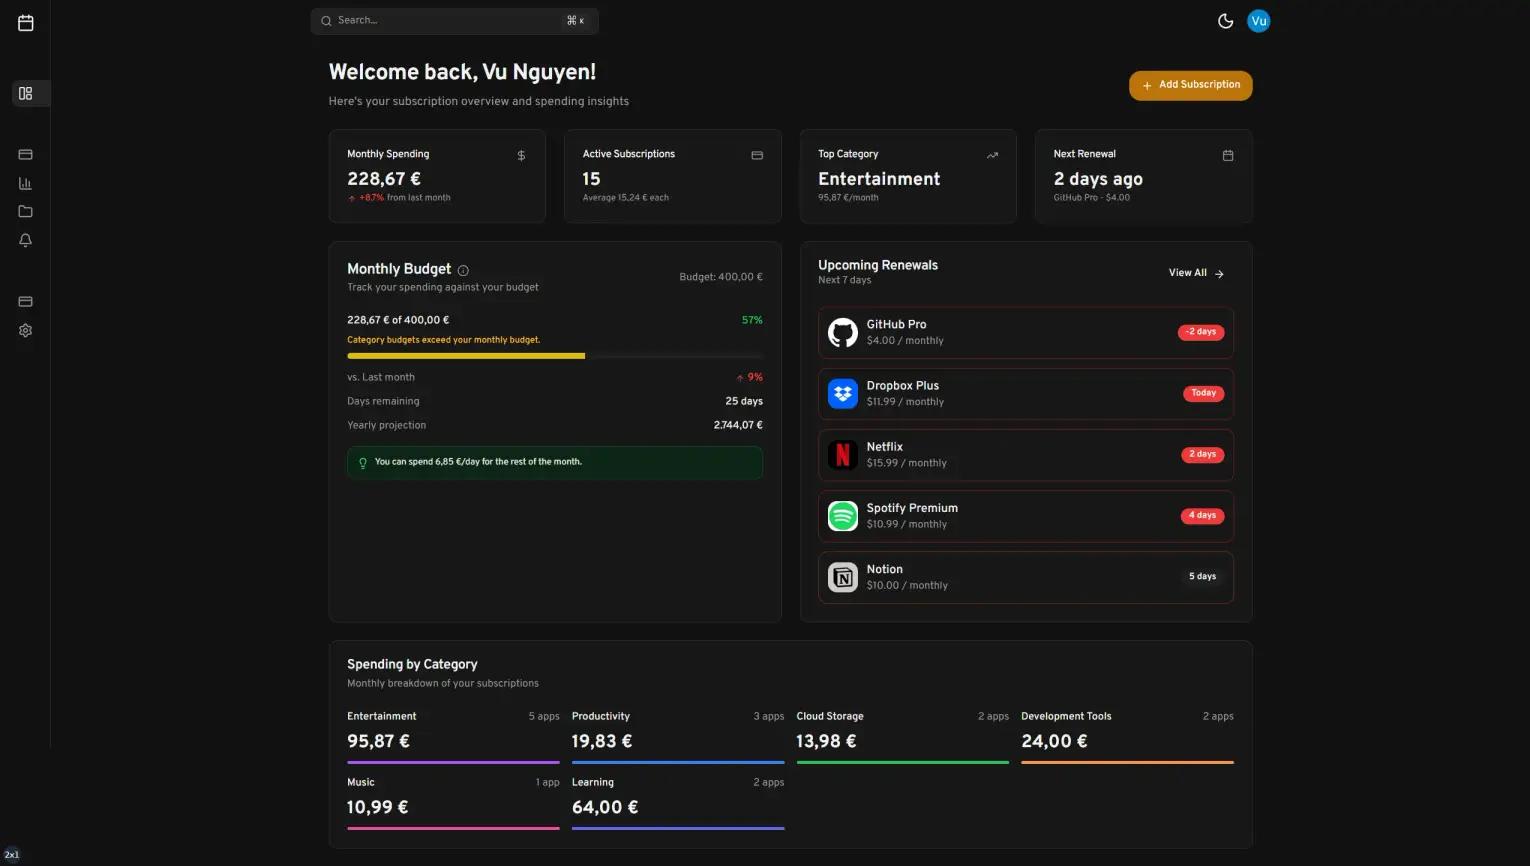Select the Dropbox Plus renewal entry
1530x866 pixels.
pyautogui.click(x=1025, y=393)
